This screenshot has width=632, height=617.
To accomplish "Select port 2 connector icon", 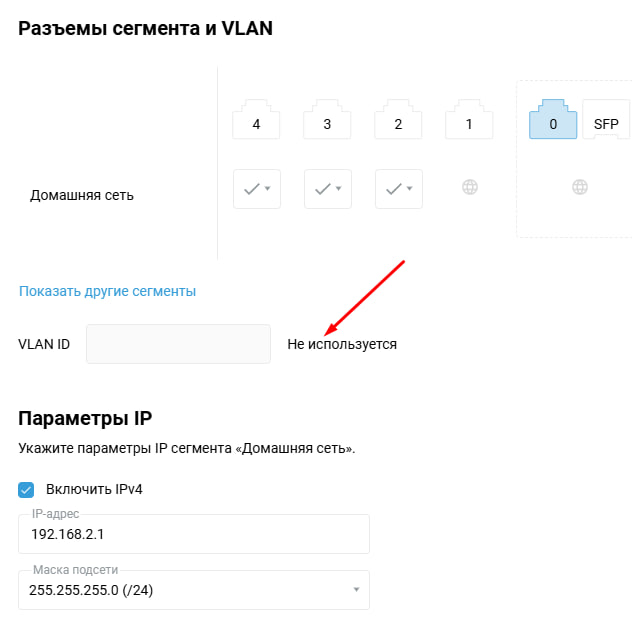I will (398, 119).
